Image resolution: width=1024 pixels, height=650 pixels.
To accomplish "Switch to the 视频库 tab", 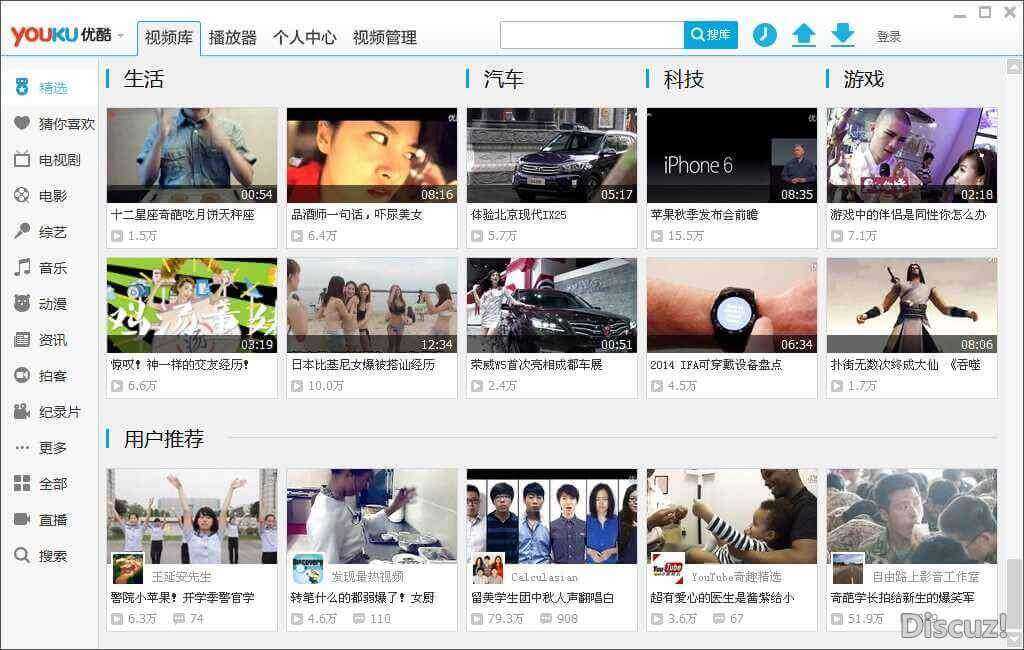I will 168,38.
